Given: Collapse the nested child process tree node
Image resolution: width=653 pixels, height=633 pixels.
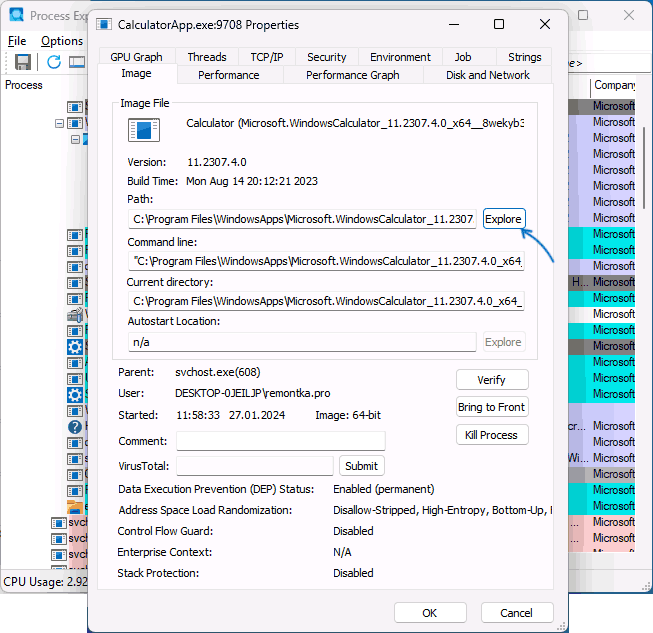Looking at the screenshot, I should pyautogui.click(x=75, y=140).
